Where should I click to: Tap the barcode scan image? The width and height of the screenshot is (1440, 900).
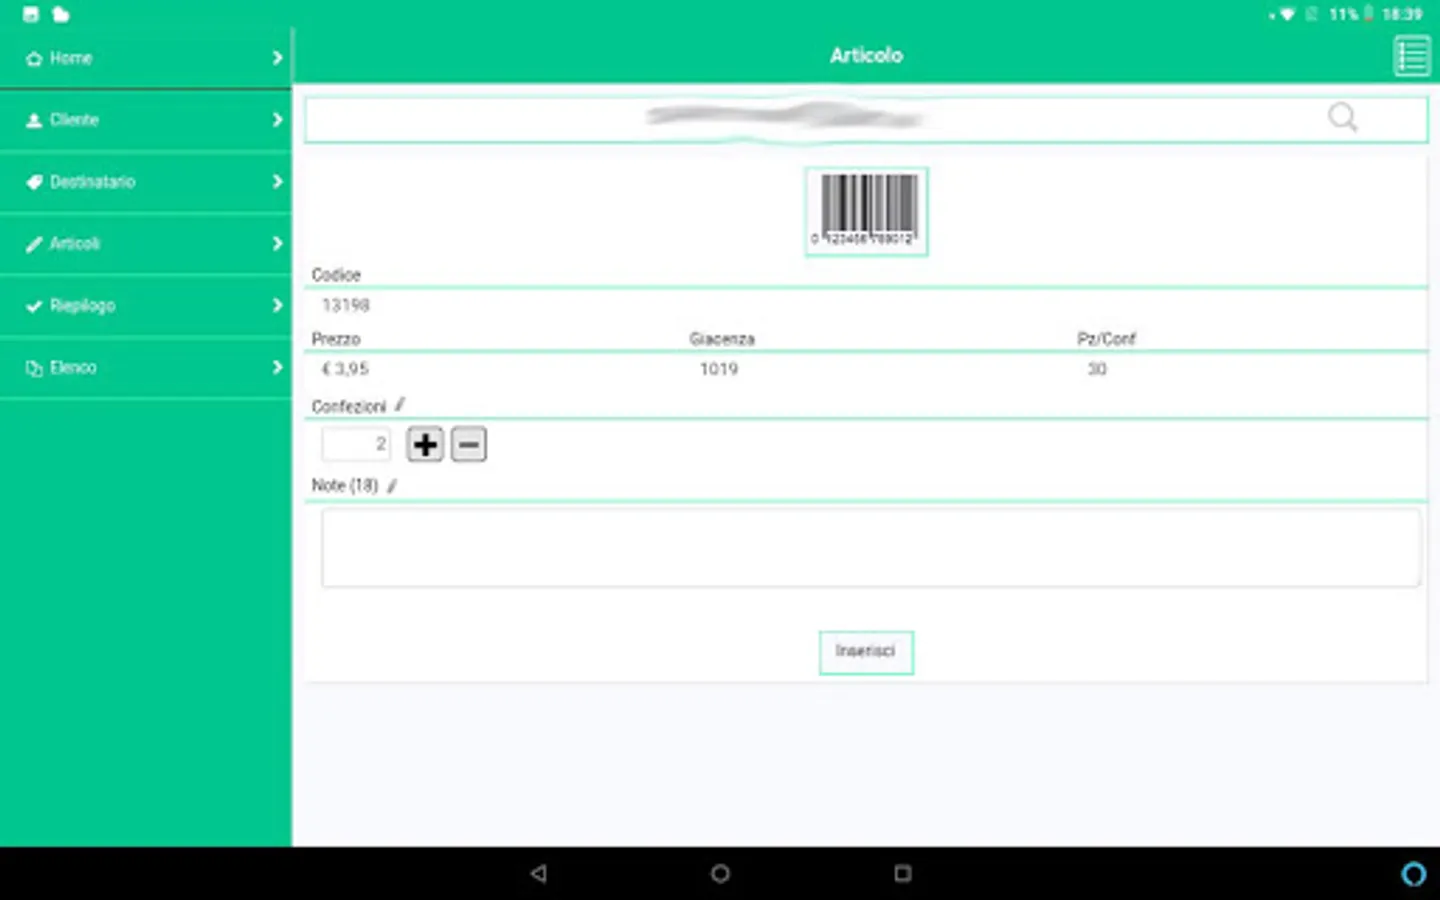click(x=867, y=212)
